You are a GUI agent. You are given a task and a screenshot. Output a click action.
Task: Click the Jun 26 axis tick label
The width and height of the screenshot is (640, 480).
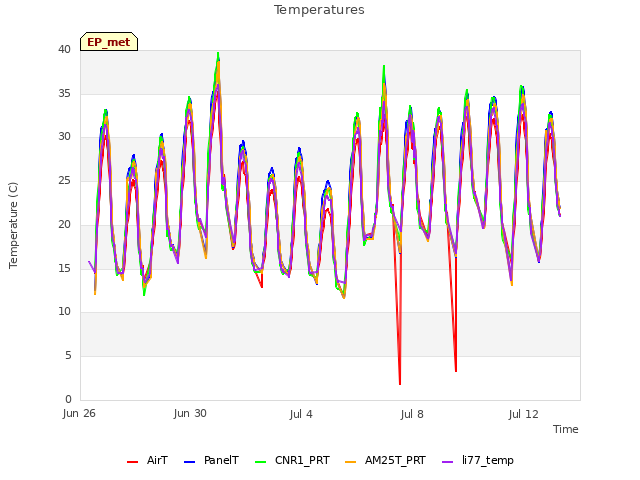click(79, 413)
